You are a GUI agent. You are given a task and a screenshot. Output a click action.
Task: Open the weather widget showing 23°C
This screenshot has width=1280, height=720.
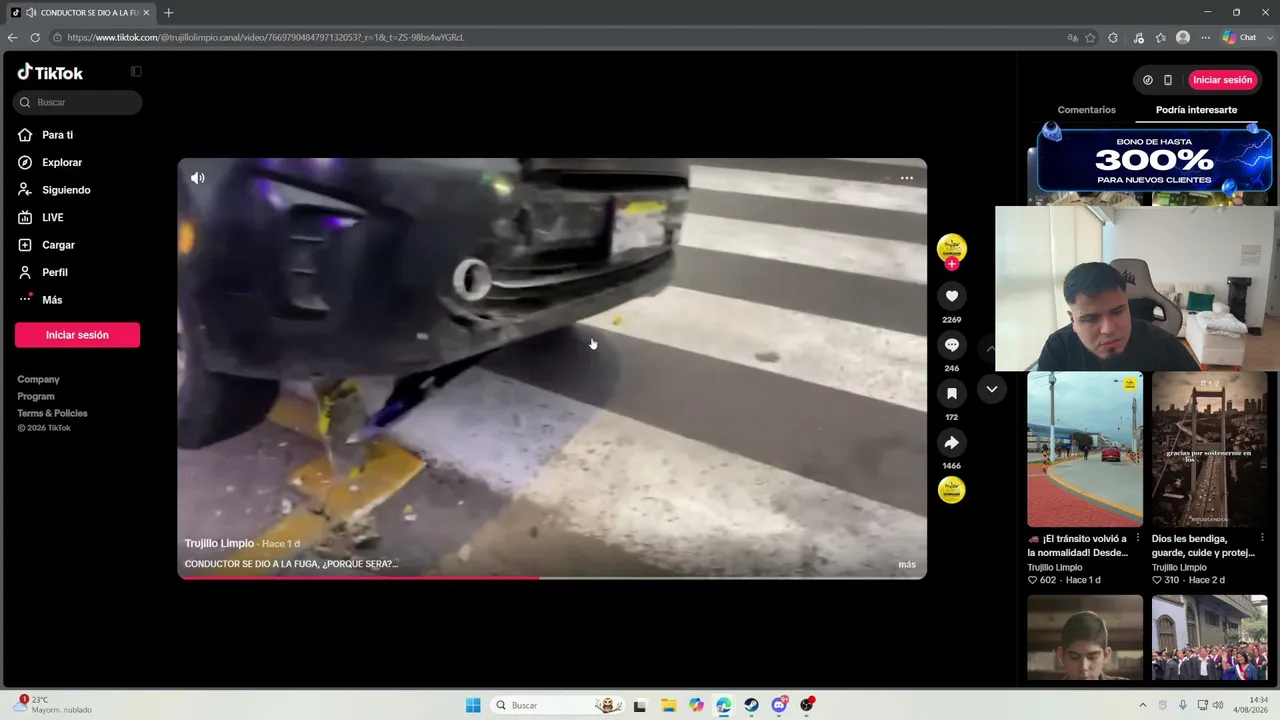click(x=52, y=705)
